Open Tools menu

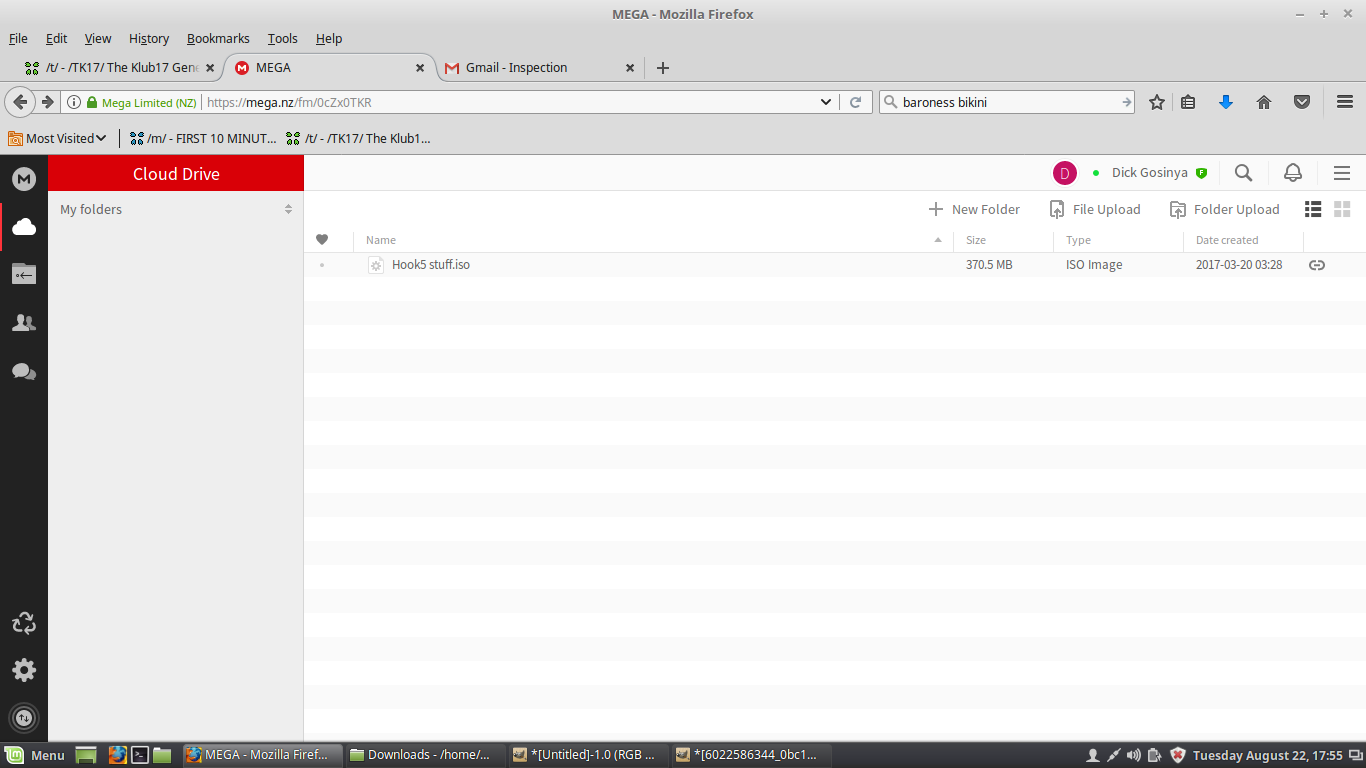(x=283, y=38)
